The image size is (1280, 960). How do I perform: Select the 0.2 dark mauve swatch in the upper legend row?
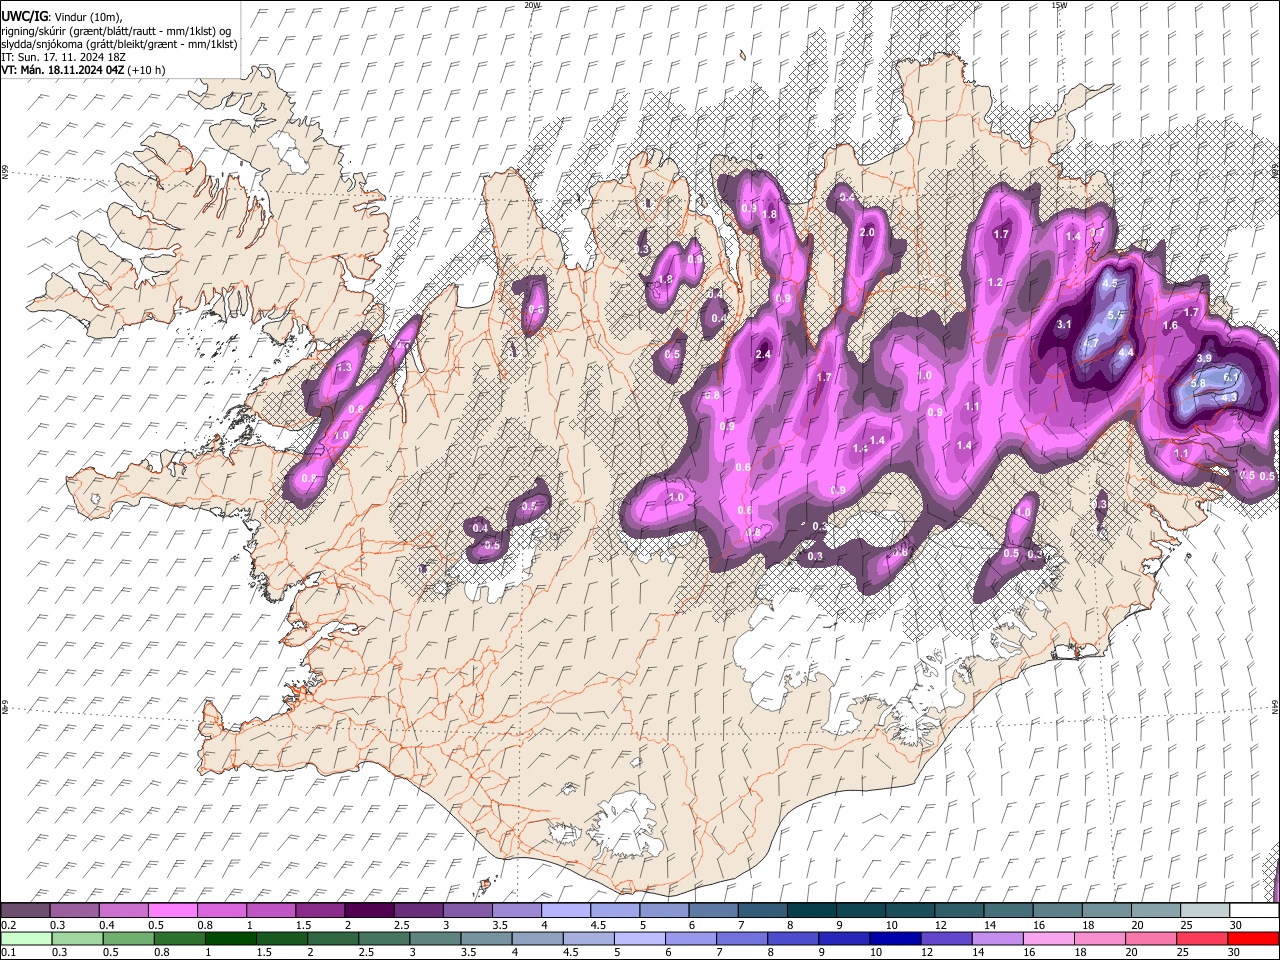point(25,911)
